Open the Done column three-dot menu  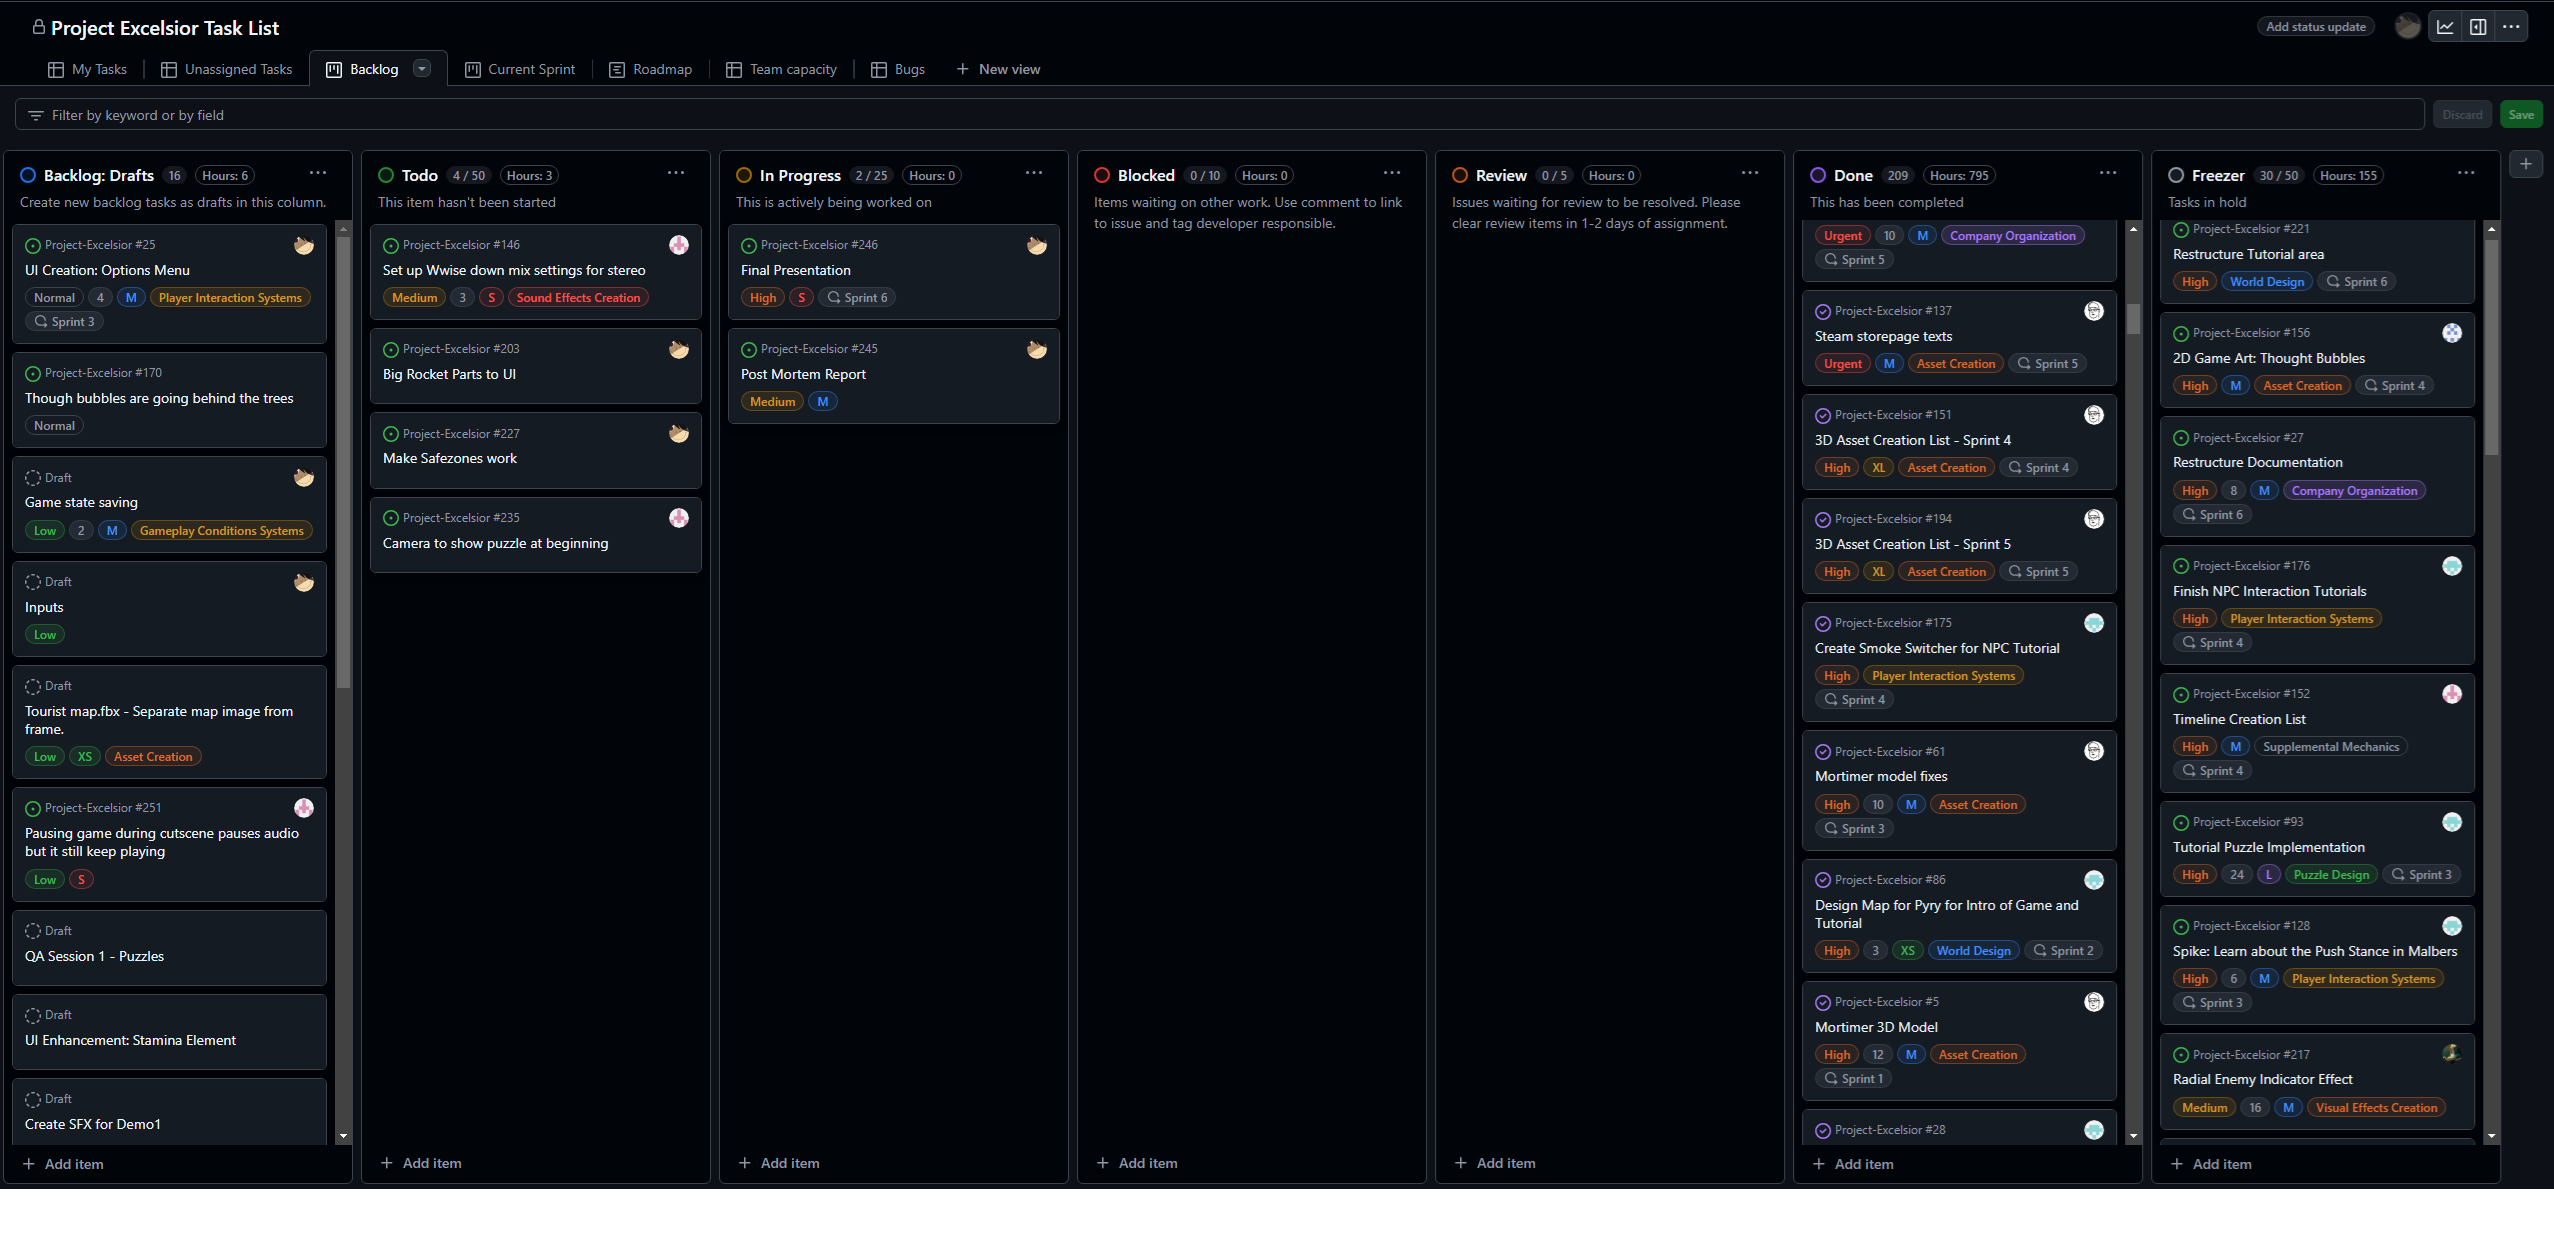(x=2108, y=173)
